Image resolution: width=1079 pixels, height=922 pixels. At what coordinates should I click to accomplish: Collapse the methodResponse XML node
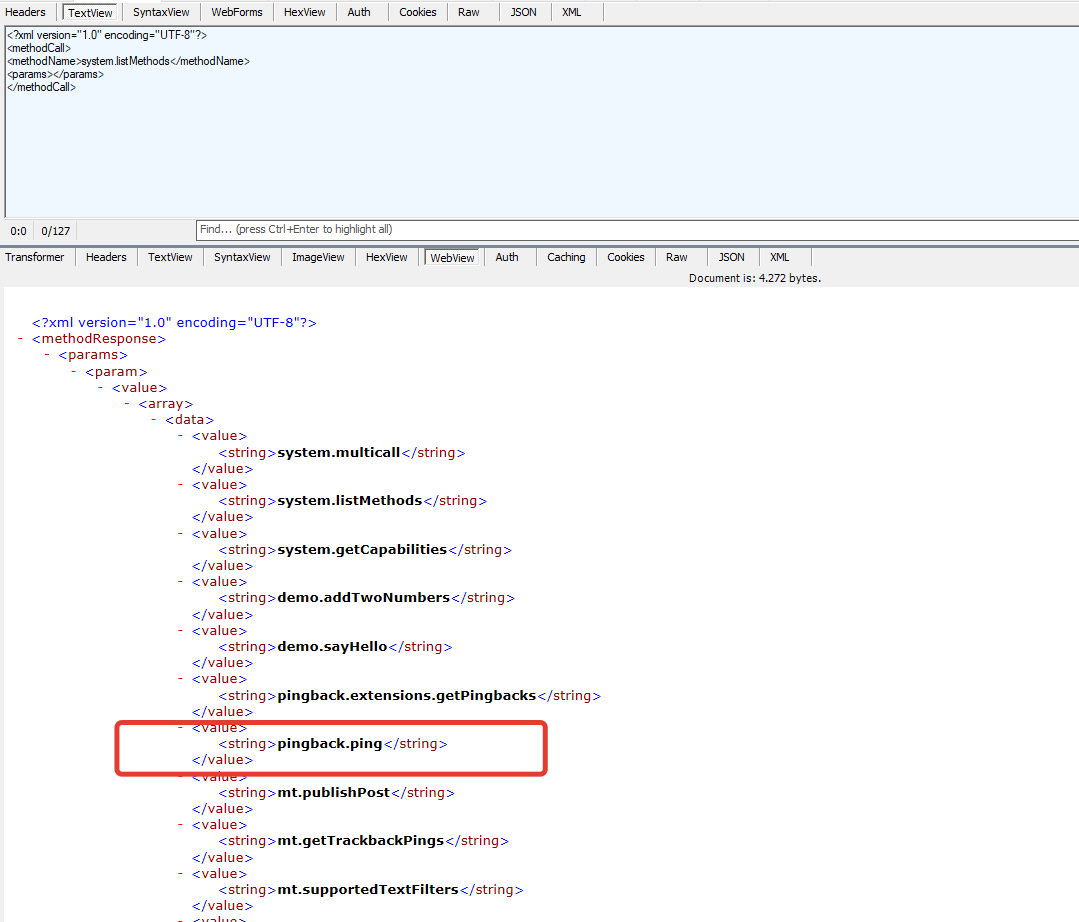(21, 339)
